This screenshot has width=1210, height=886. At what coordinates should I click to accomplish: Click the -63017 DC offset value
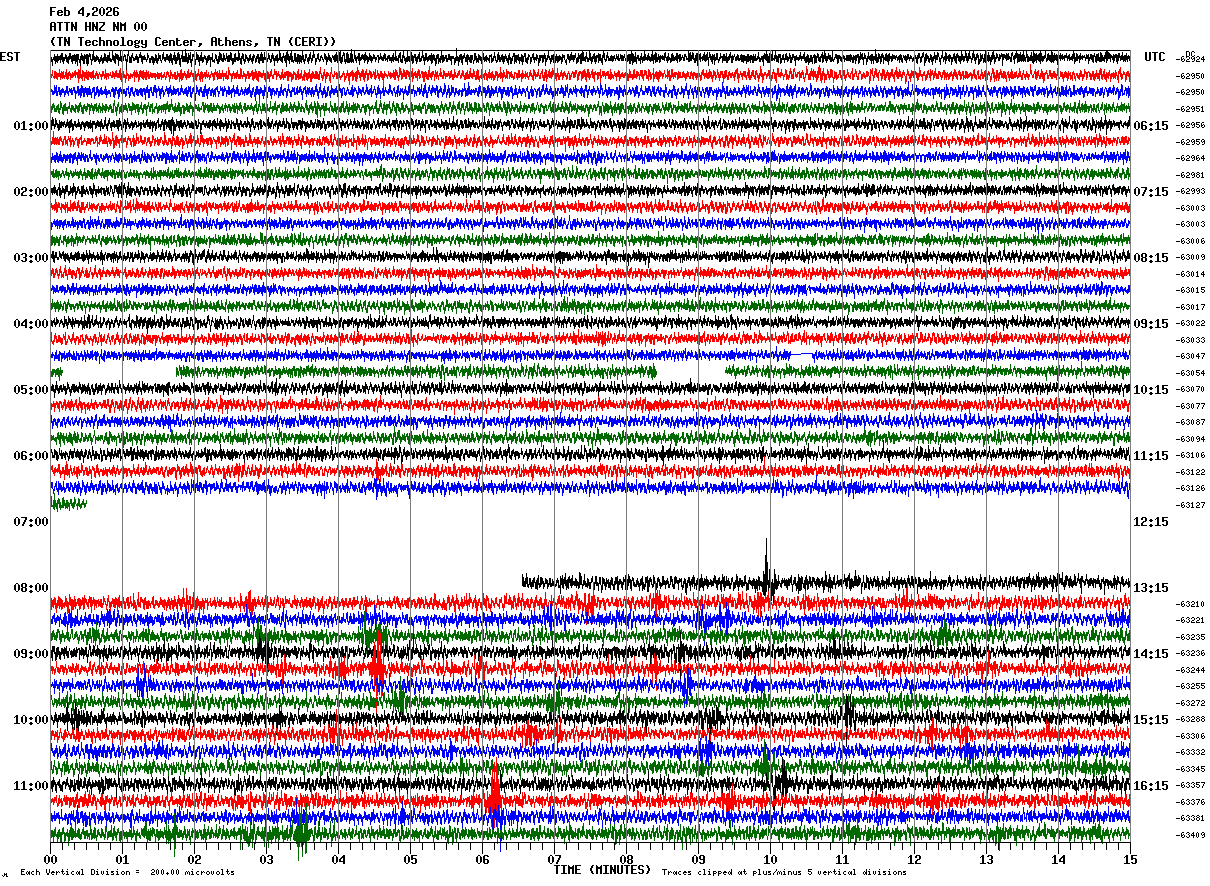point(1191,307)
